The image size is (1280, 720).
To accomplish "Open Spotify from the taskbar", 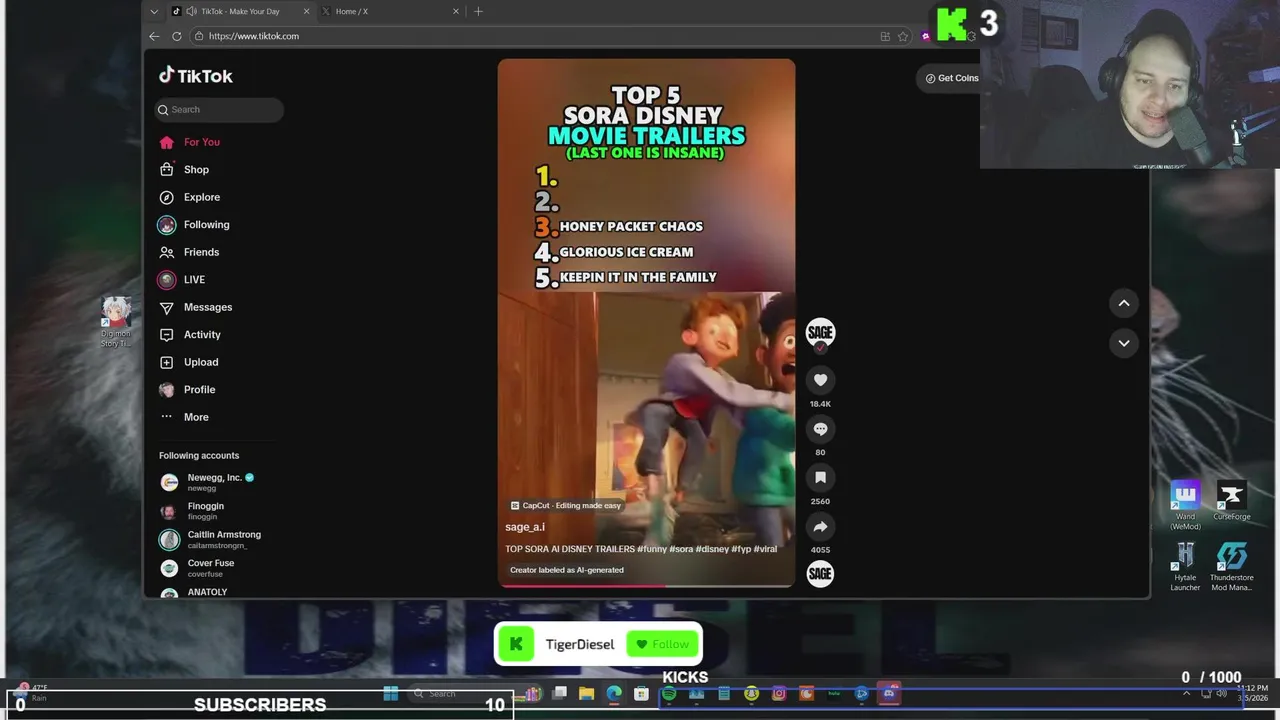I will click(669, 693).
